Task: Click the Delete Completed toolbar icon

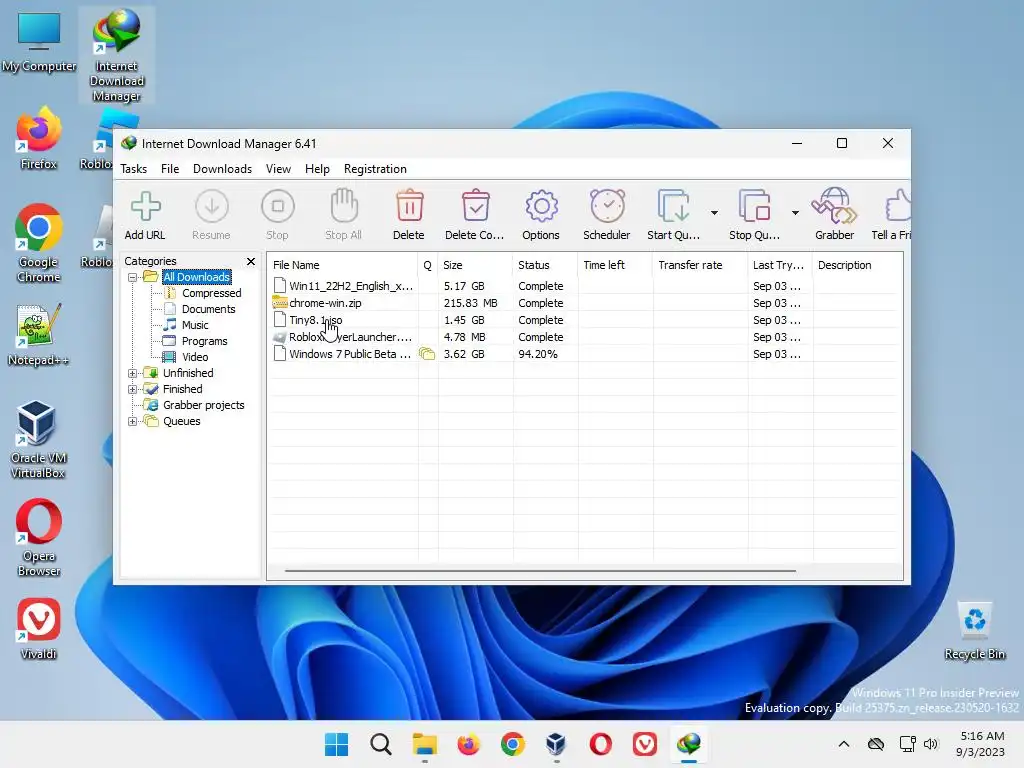Action: (x=475, y=206)
